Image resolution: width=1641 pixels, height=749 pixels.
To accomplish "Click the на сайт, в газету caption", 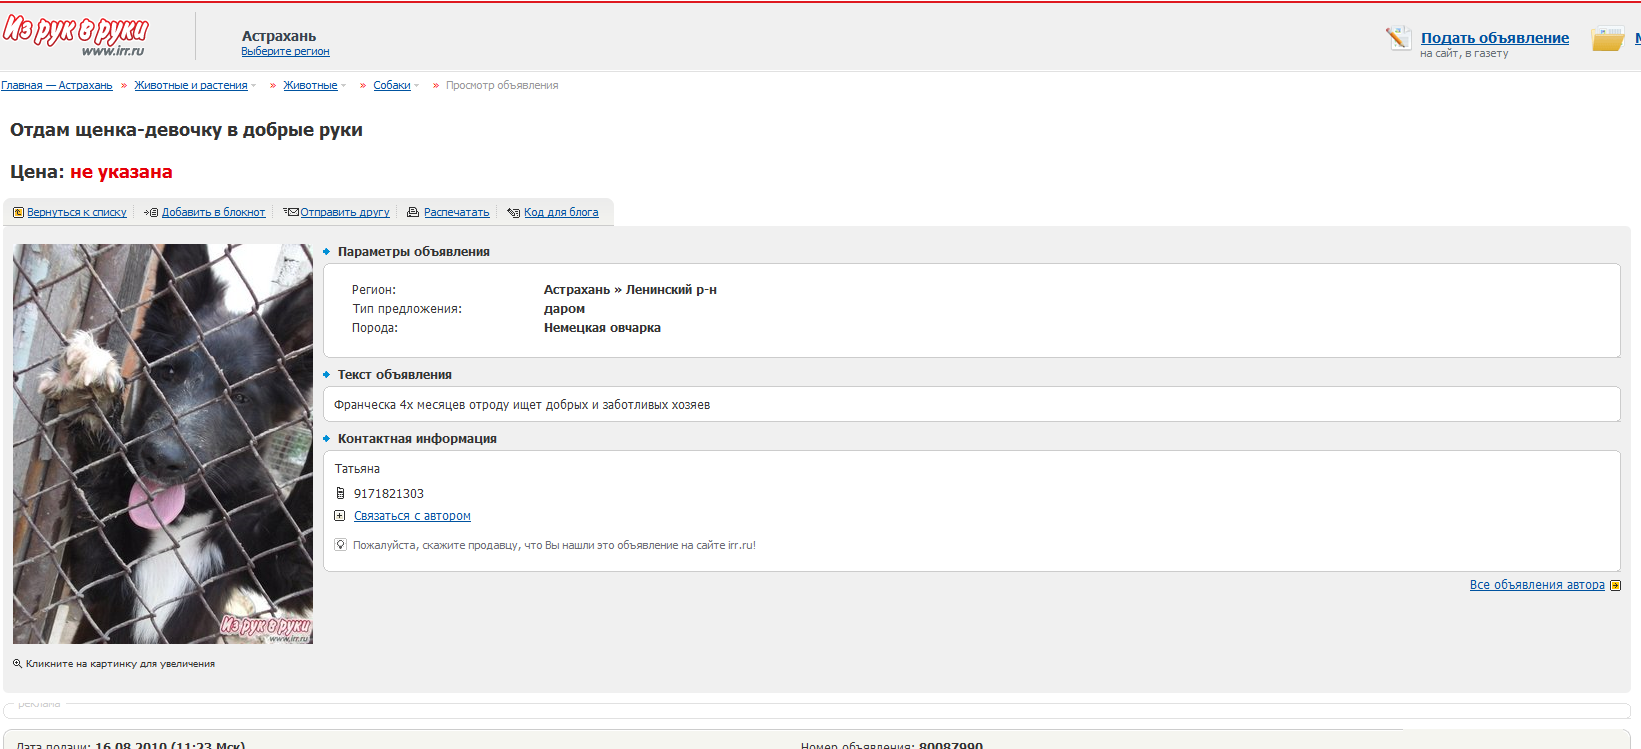I will point(1464,54).
